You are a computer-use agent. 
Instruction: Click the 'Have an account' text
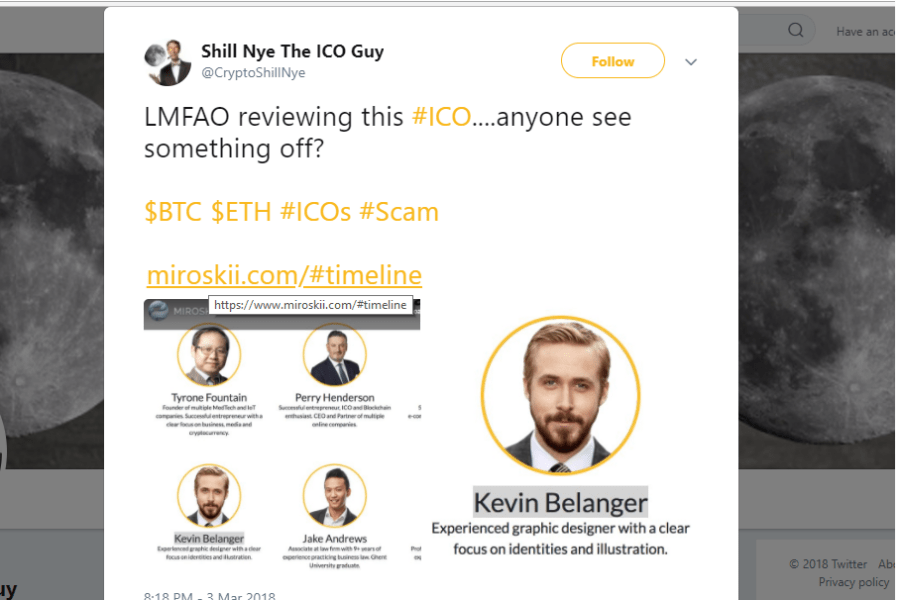pos(865,31)
